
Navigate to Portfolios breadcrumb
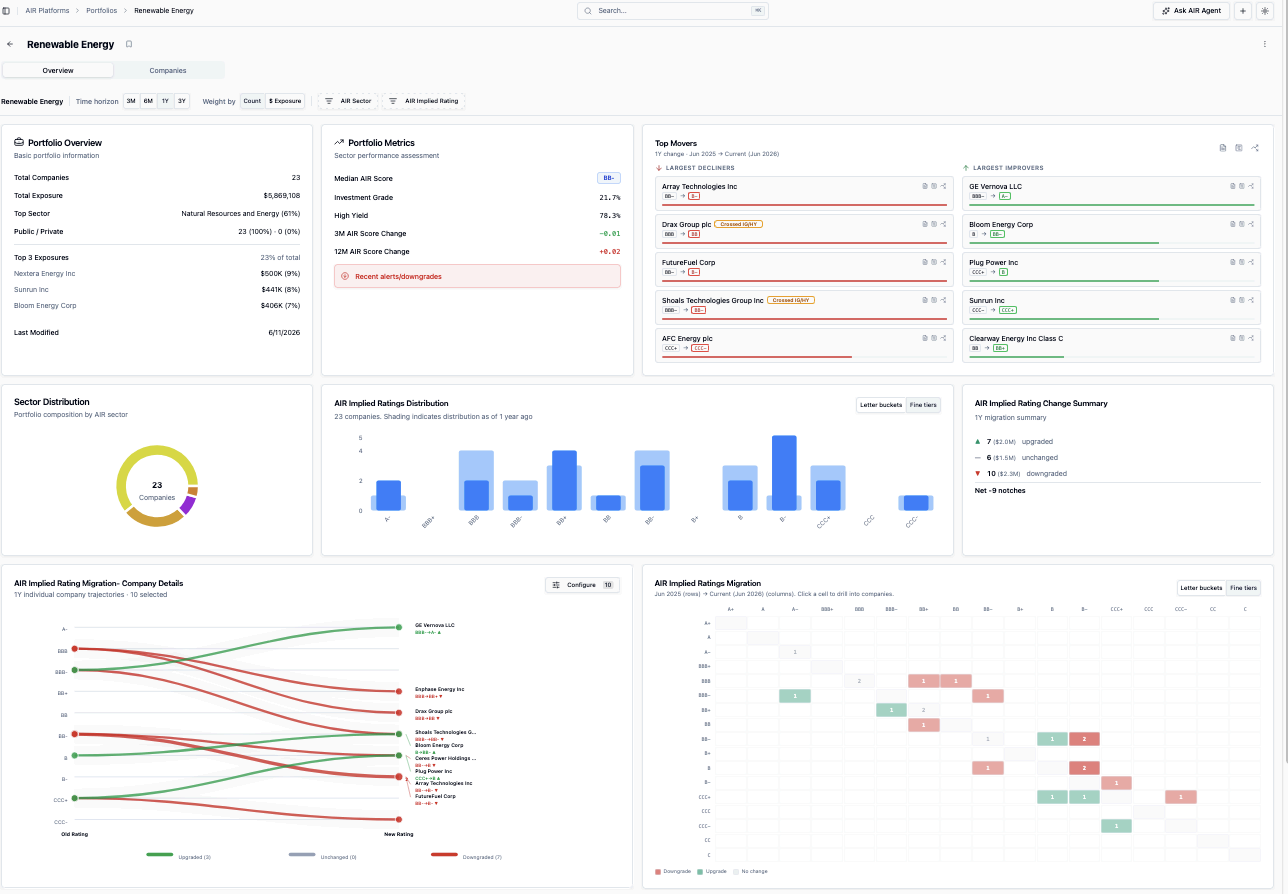(x=101, y=11)
